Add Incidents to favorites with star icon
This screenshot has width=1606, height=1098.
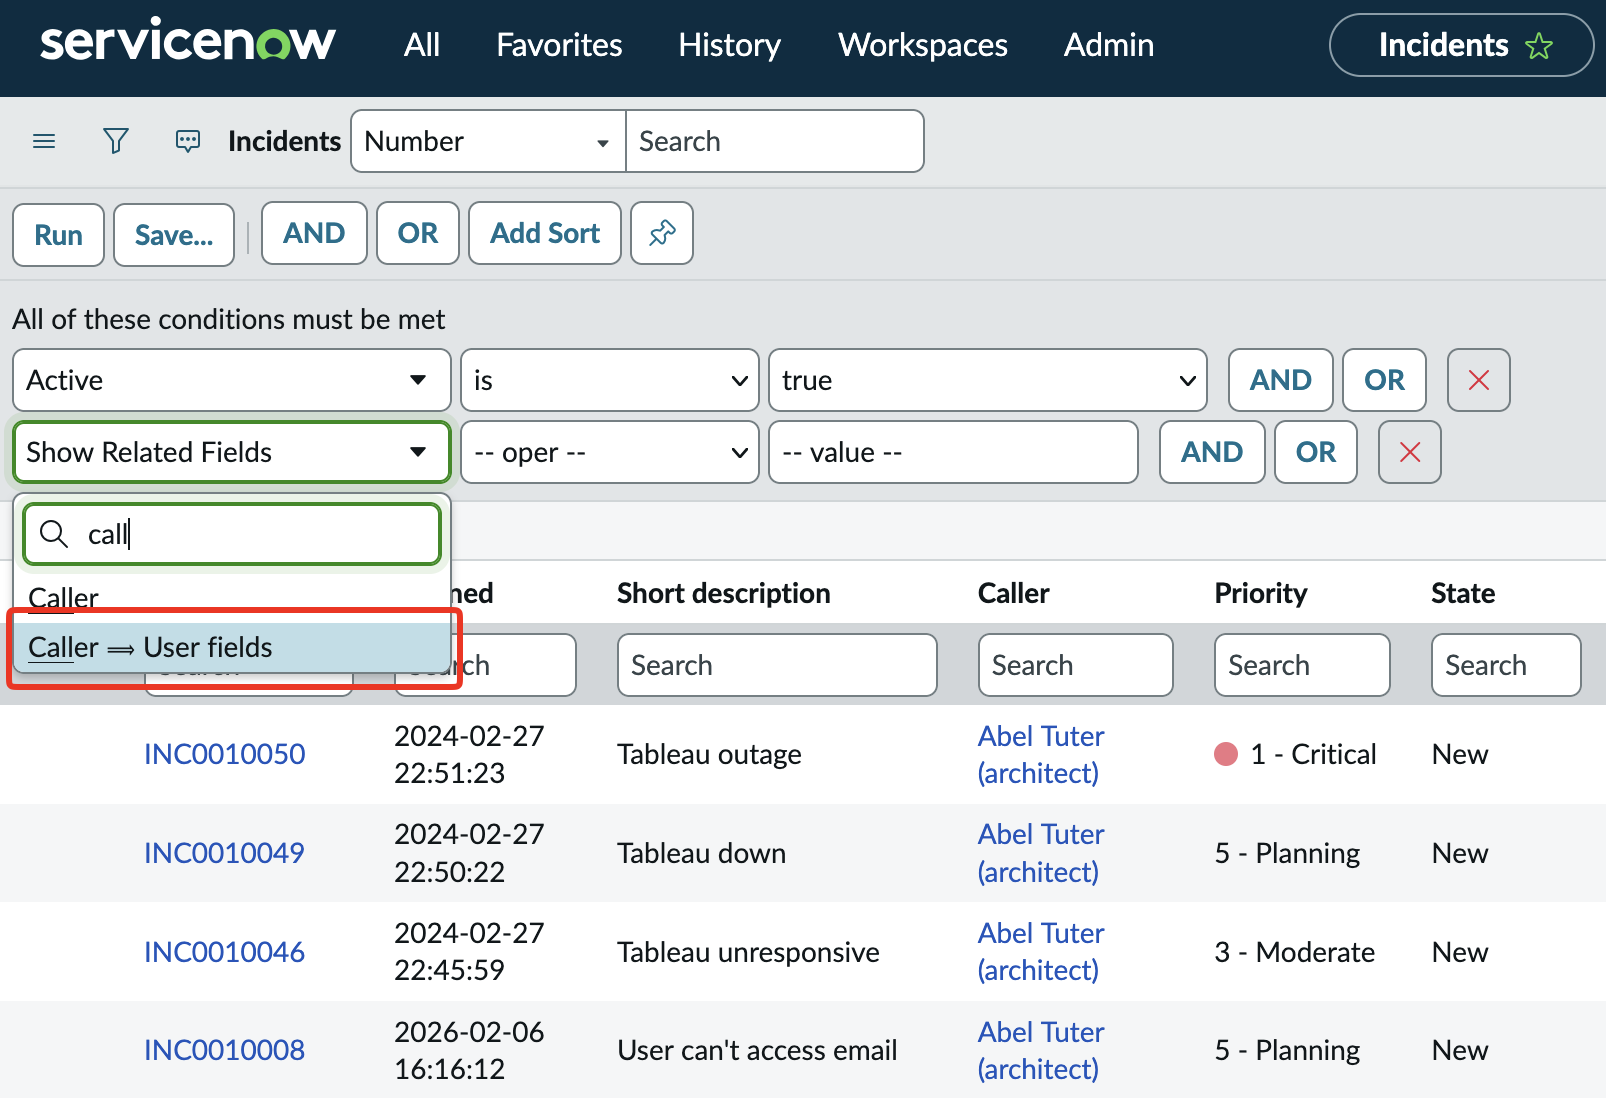coord(1539,46)
